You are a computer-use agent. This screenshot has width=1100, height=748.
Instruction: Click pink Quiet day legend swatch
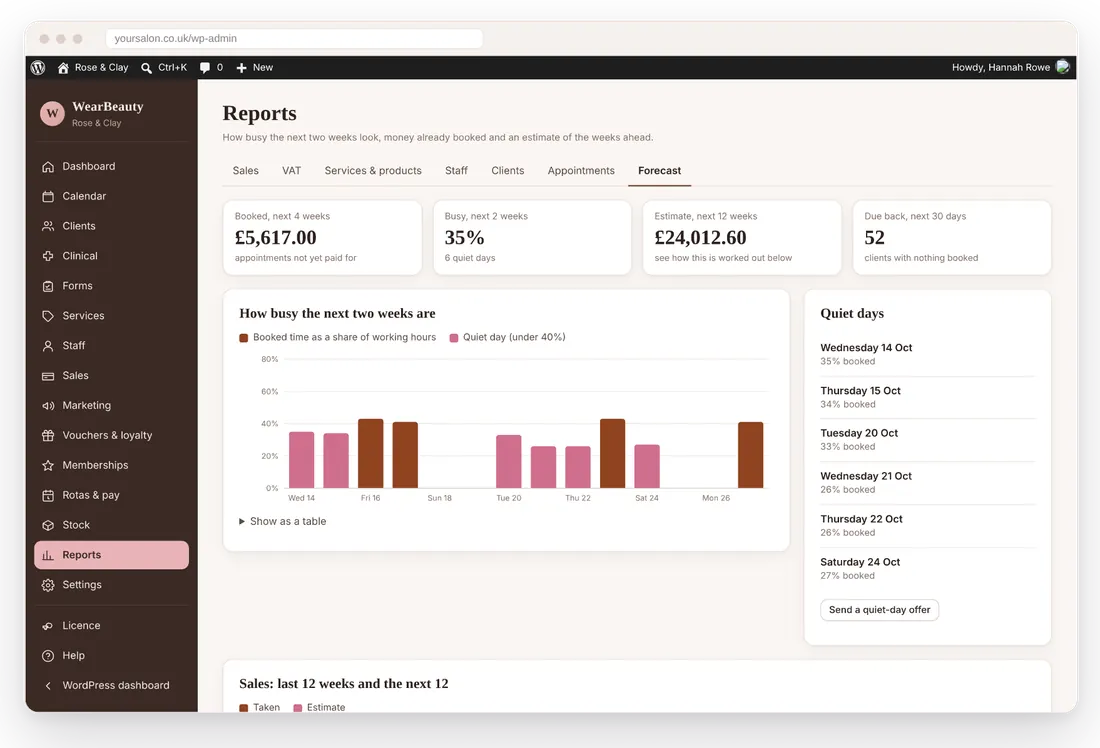point(453,338)
